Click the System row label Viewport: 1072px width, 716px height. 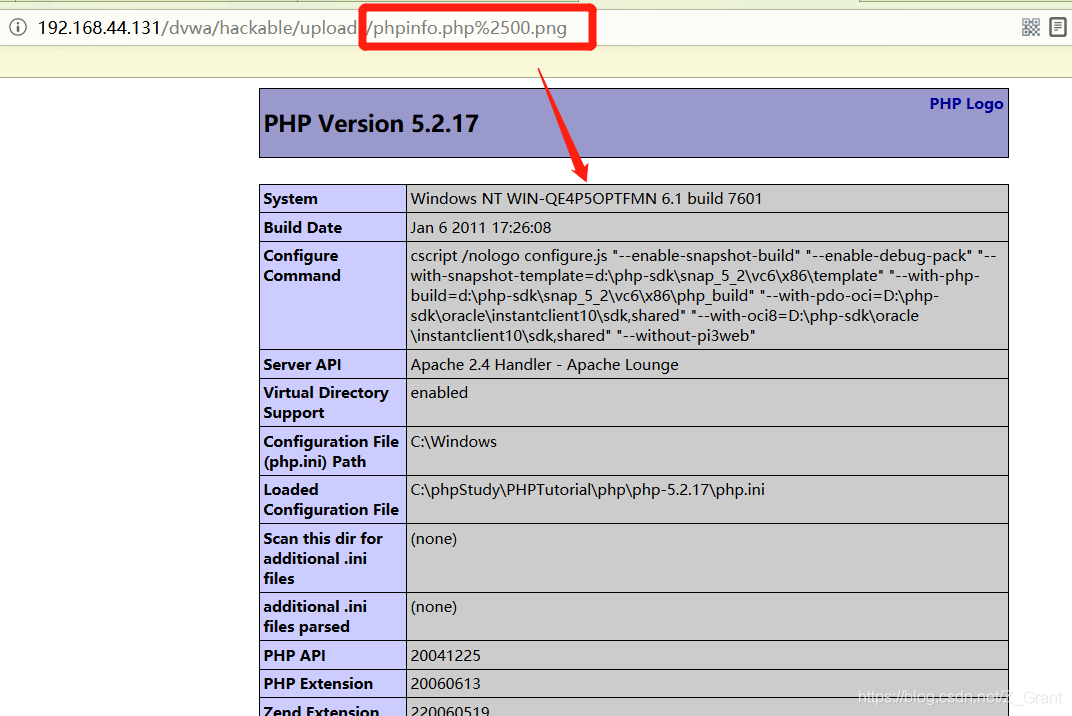[291, 199]
